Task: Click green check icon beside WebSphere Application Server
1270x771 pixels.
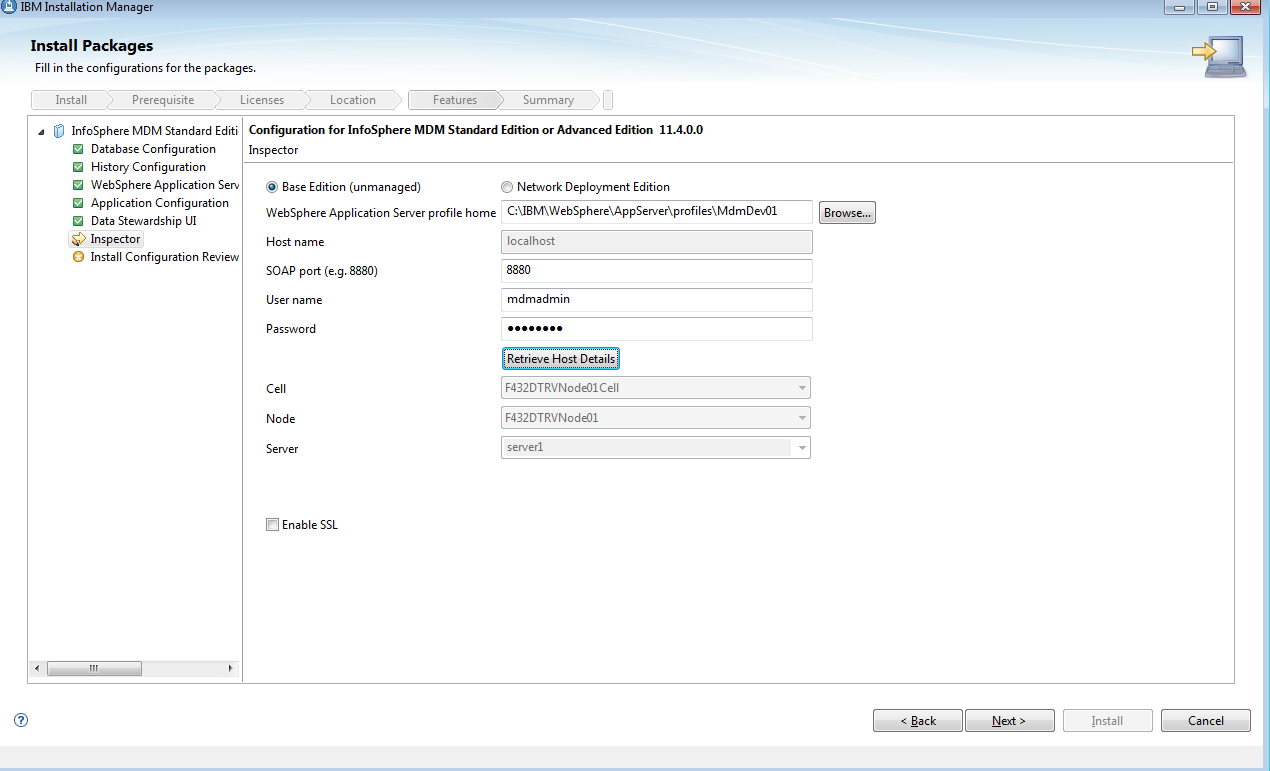Action: click(x=78, y=185)
